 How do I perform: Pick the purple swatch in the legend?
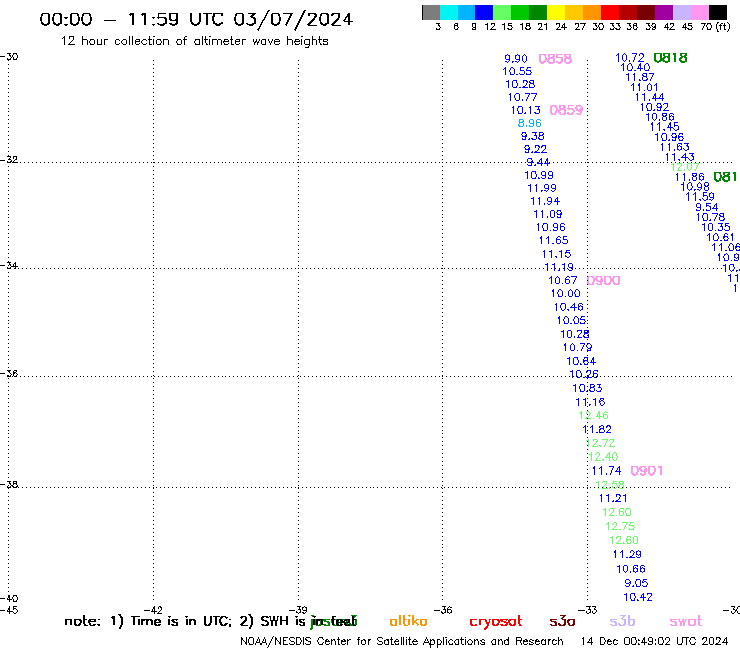664,12
